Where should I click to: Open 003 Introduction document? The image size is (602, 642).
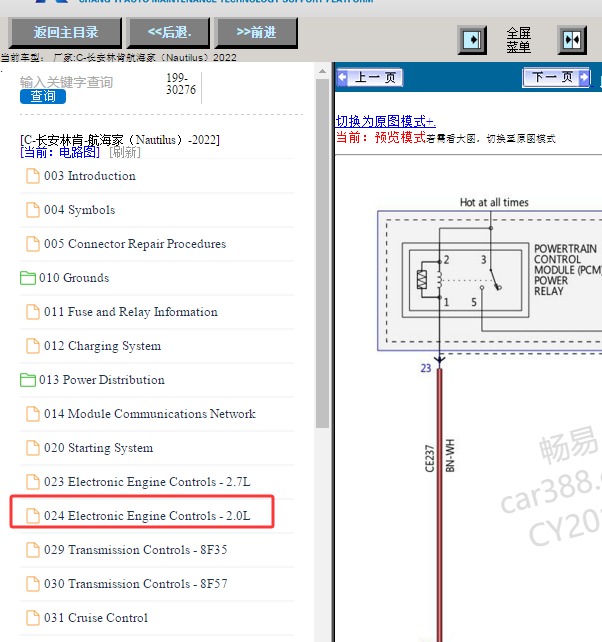90,176
